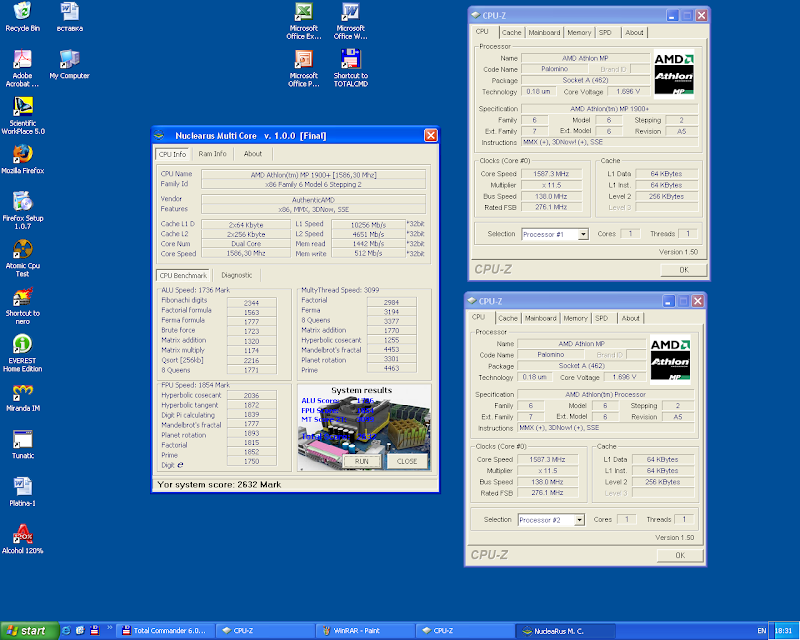Click AMD Athlon logo in upper CPU-Z
This screenshot has height=640, width=800.
(674, 73)
